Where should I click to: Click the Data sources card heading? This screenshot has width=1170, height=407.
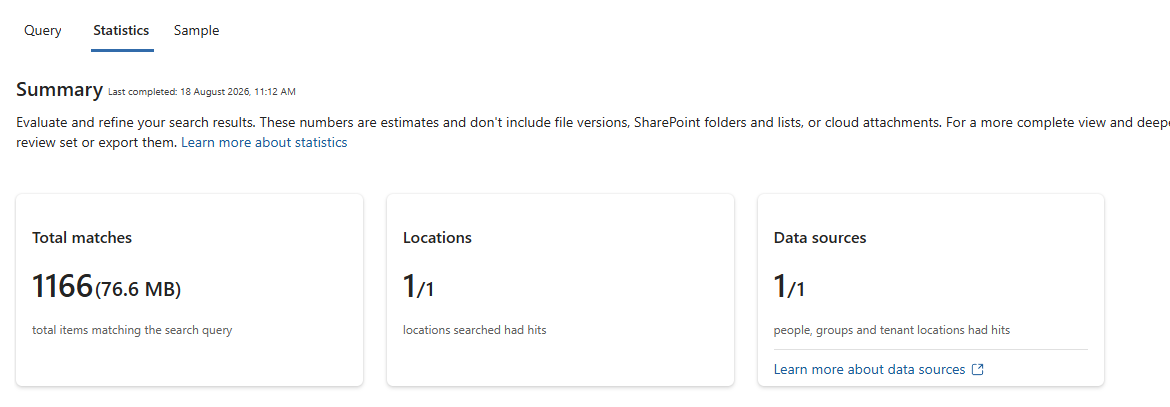point(820,237)
